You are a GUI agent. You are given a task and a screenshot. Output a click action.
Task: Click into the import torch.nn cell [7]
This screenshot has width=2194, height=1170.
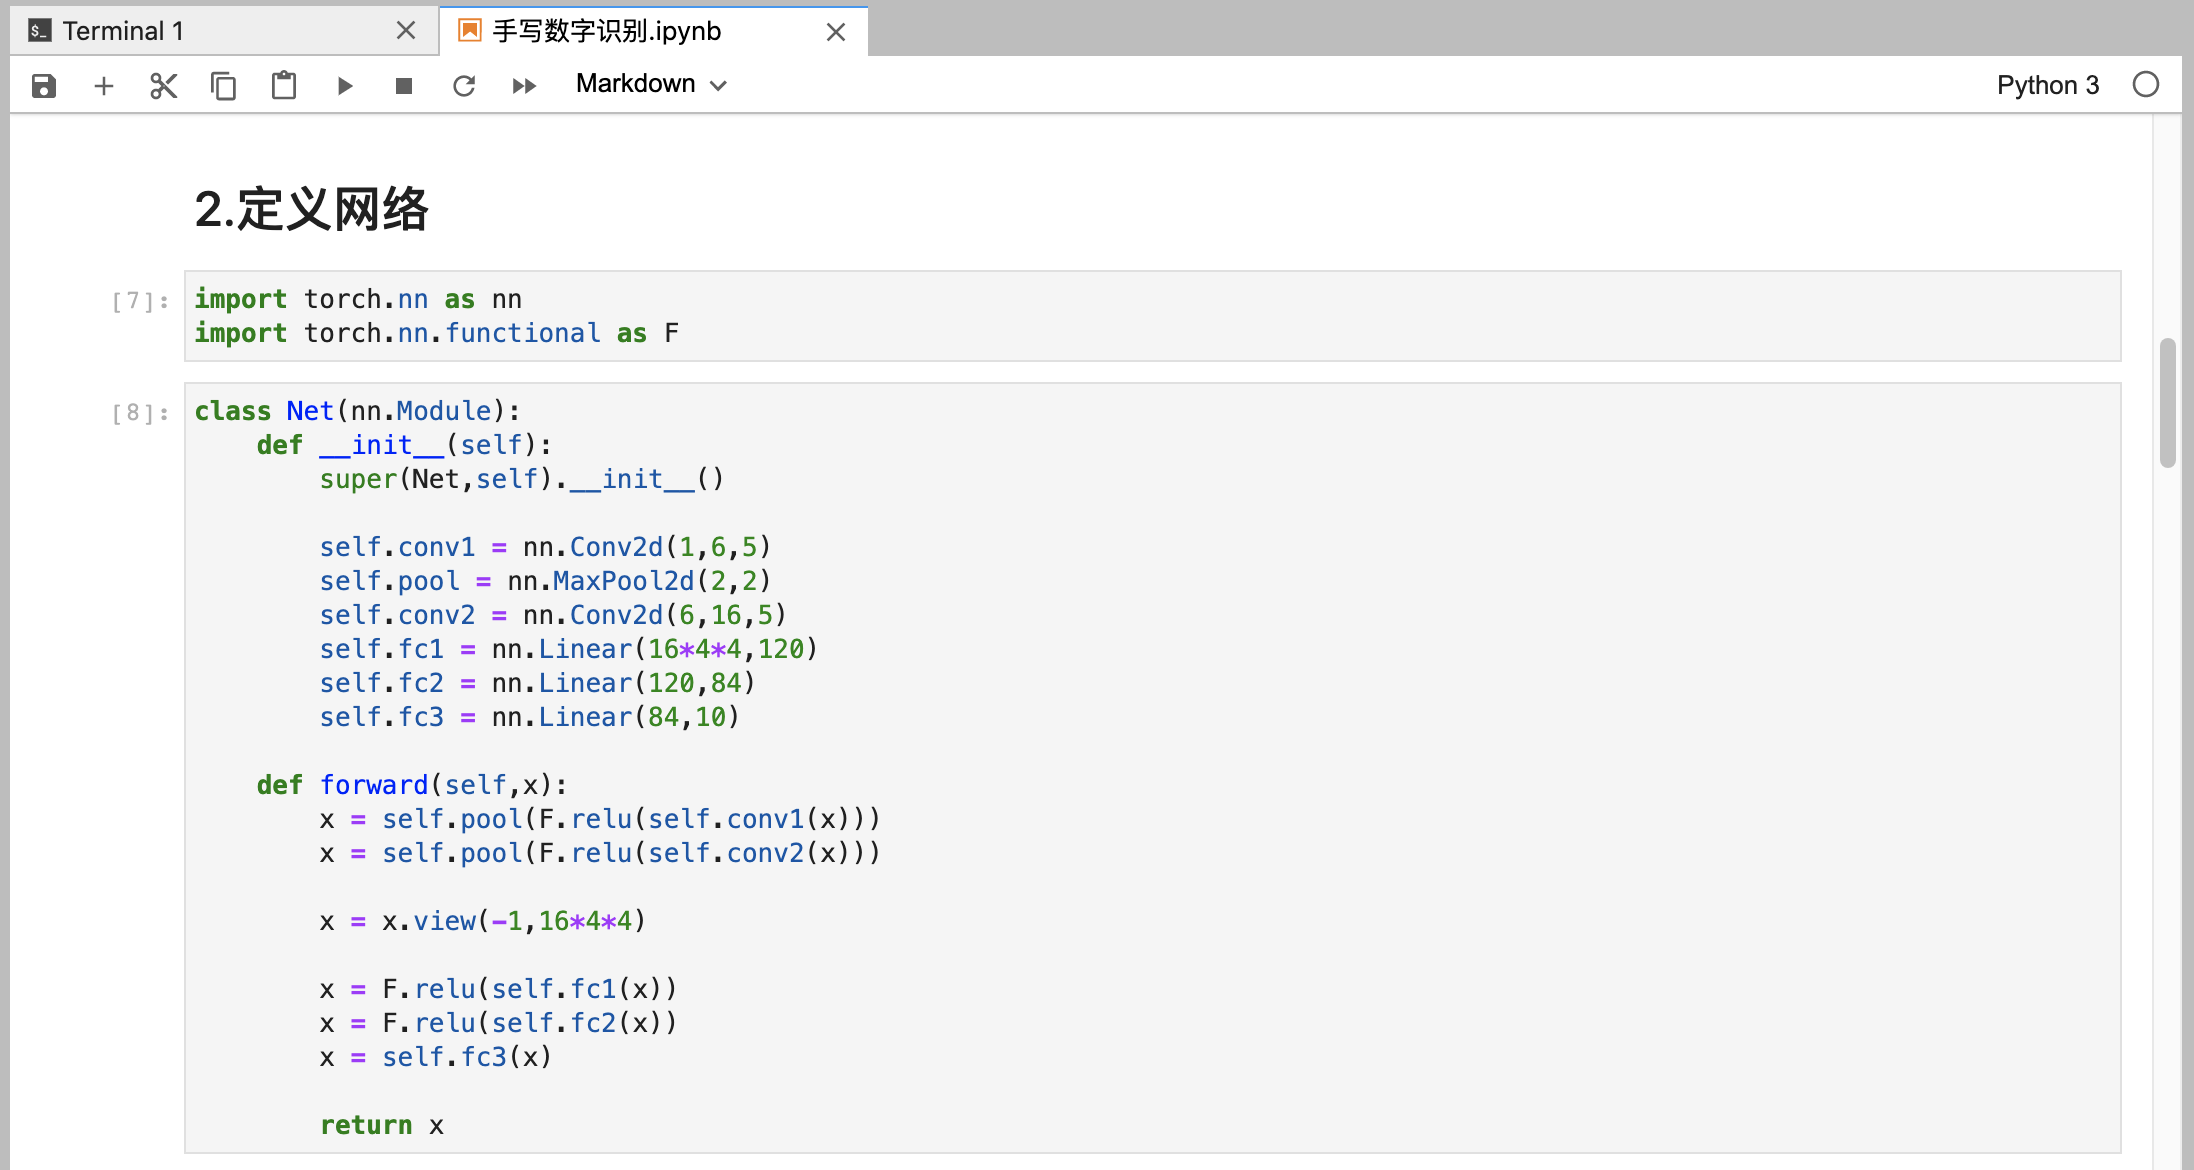click(x=1150, y=316)
